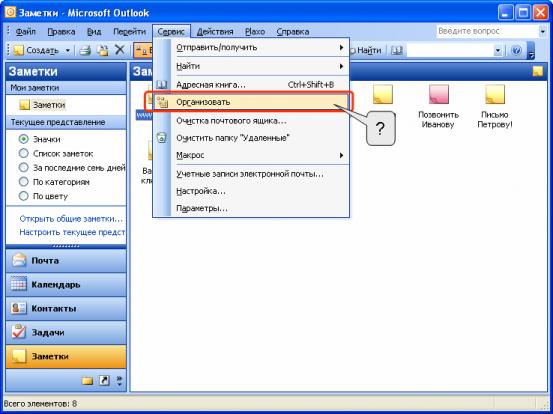Switch to Календарь navigation pane
This screenshot has height=414, width=553.
click(x=66, y=285)
